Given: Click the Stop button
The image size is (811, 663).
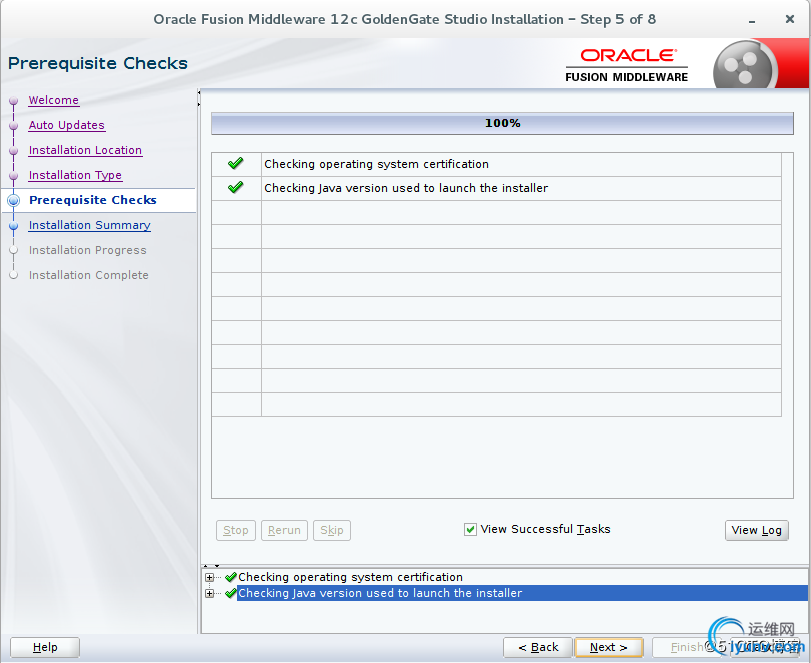Looking at the screenshot, I should point(236,530).
